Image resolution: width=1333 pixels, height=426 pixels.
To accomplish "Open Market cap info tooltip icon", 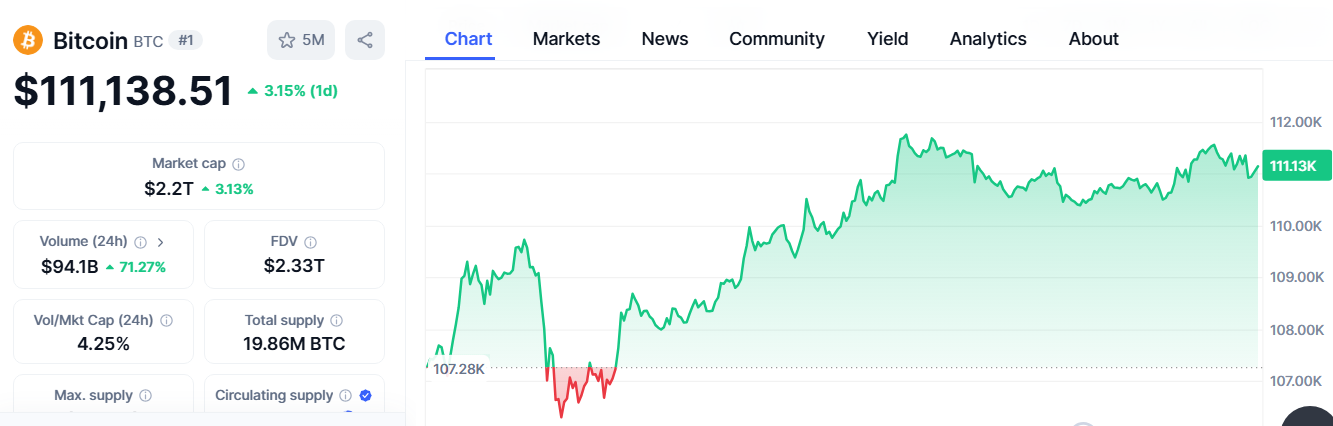I will [x=239, y=164].
